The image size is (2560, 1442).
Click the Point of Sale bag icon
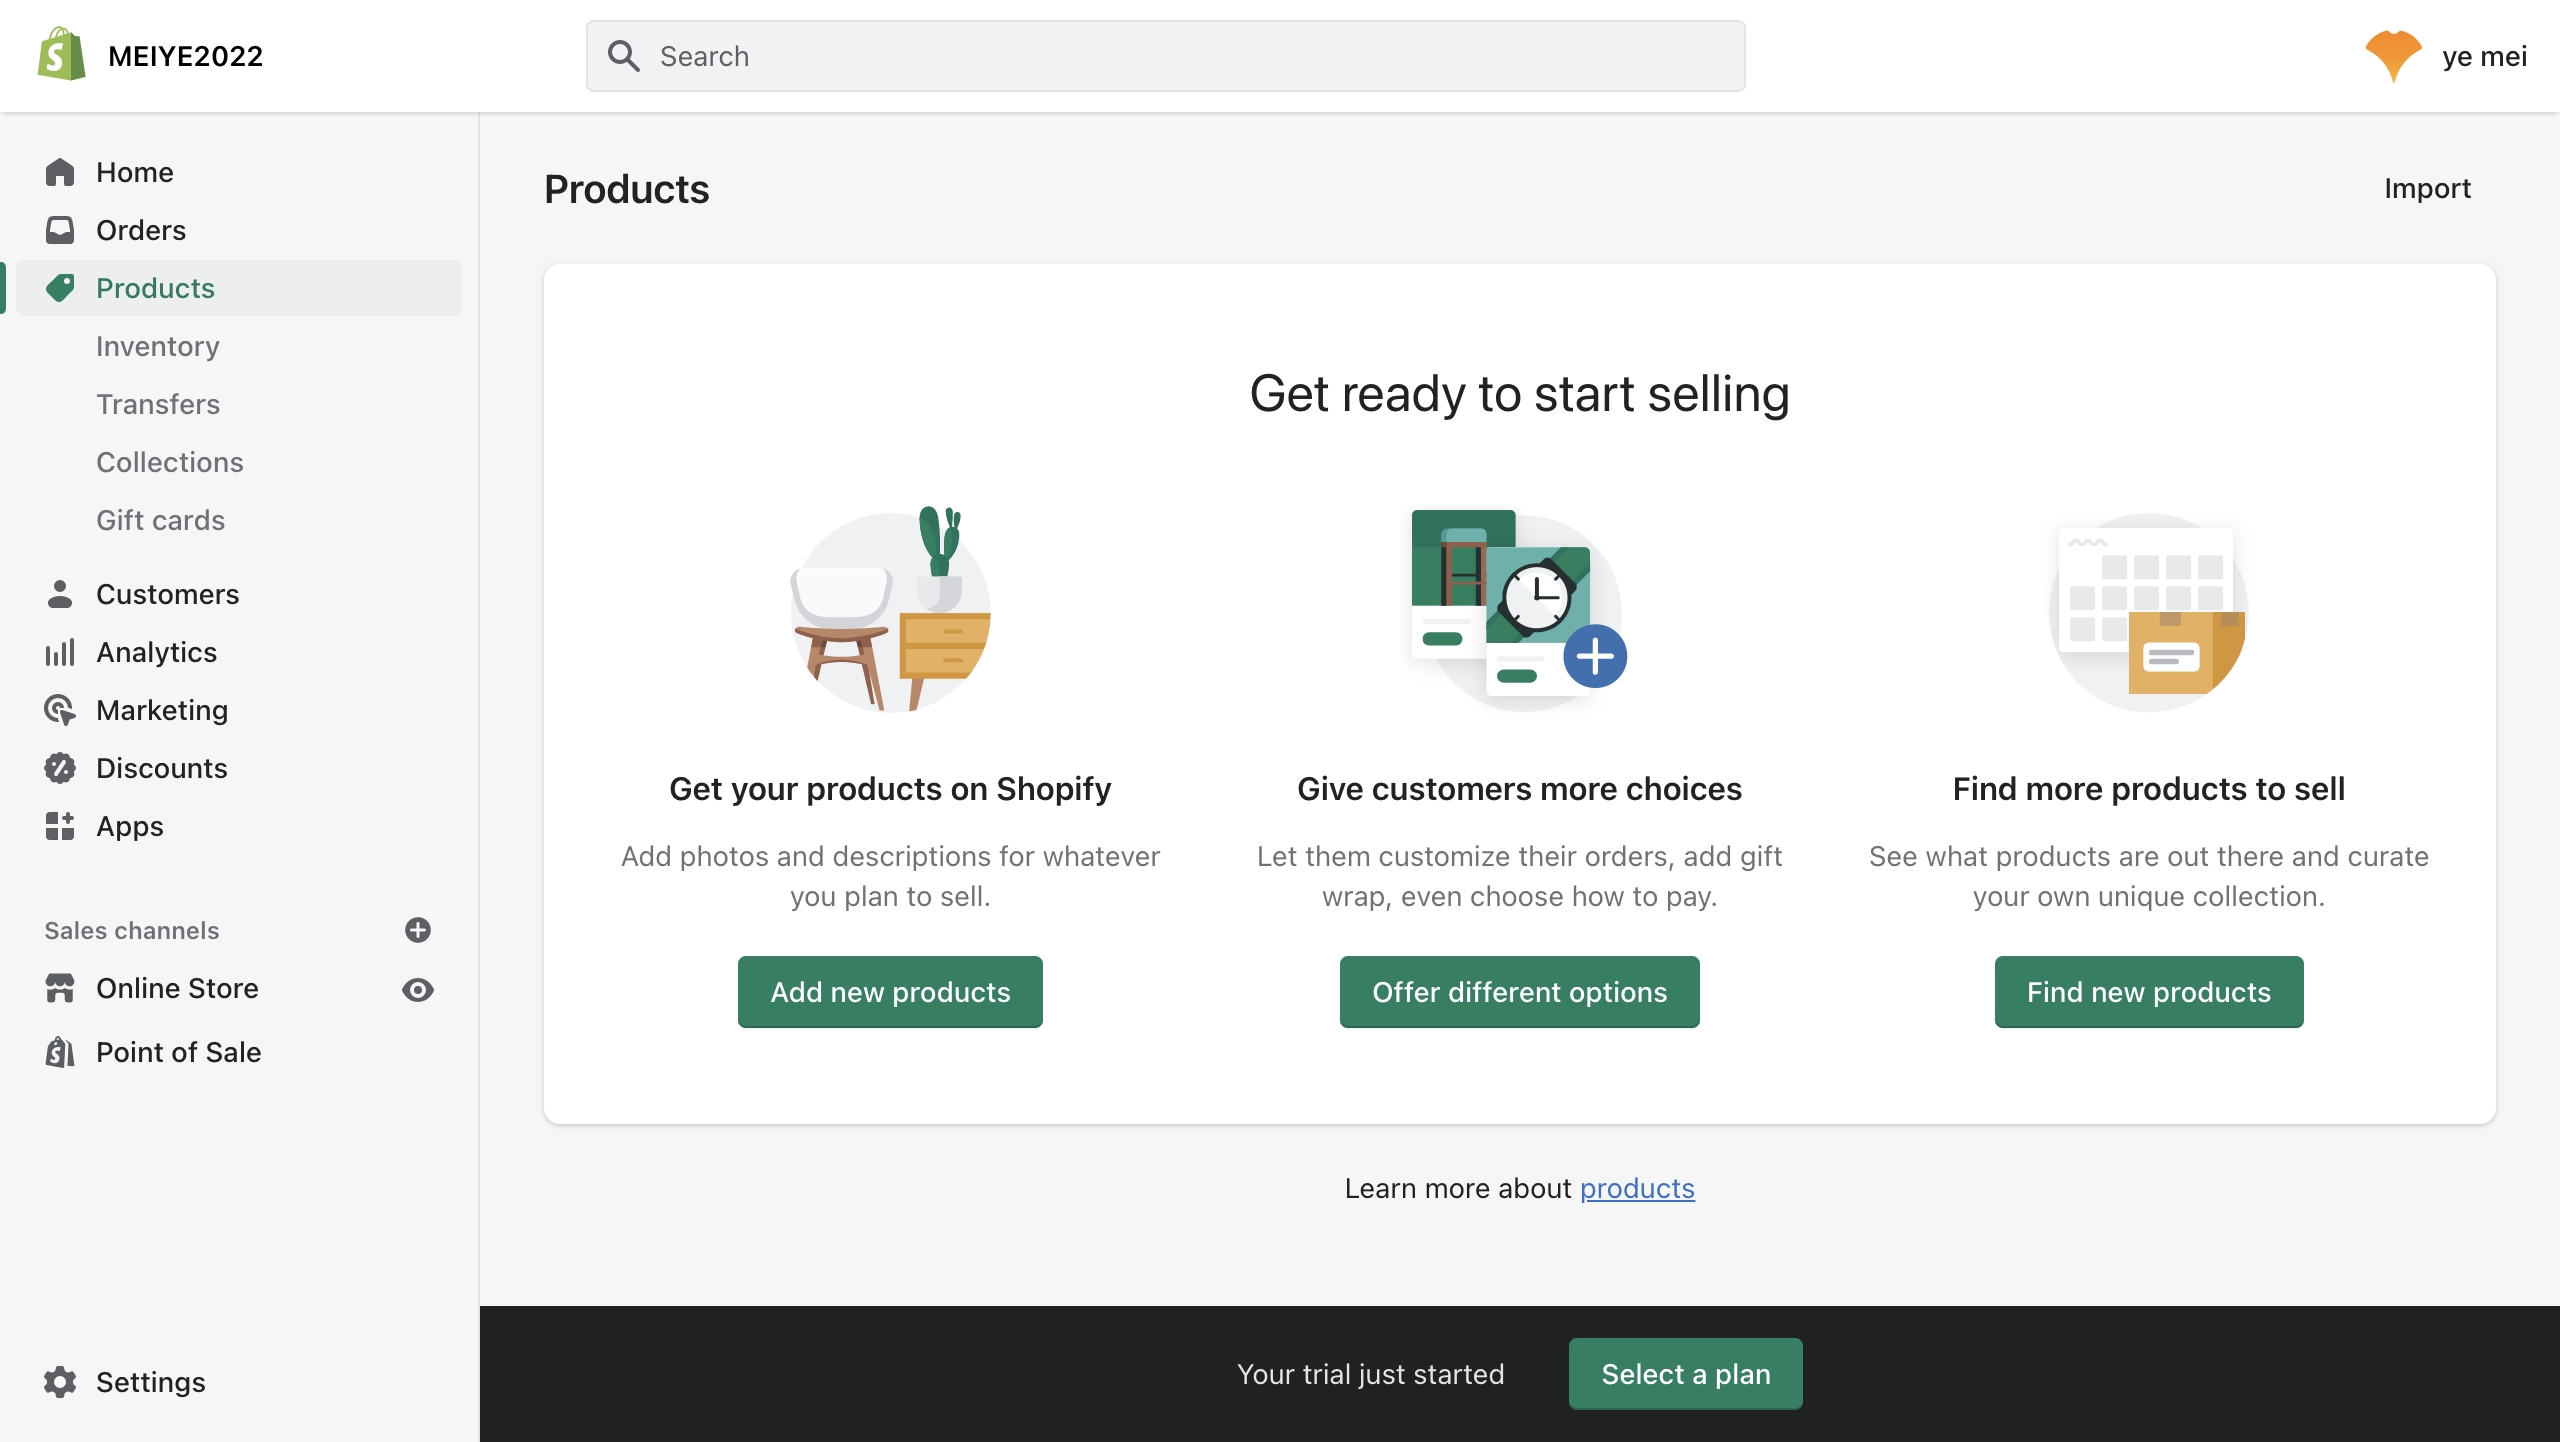(x=60, y=1052)
